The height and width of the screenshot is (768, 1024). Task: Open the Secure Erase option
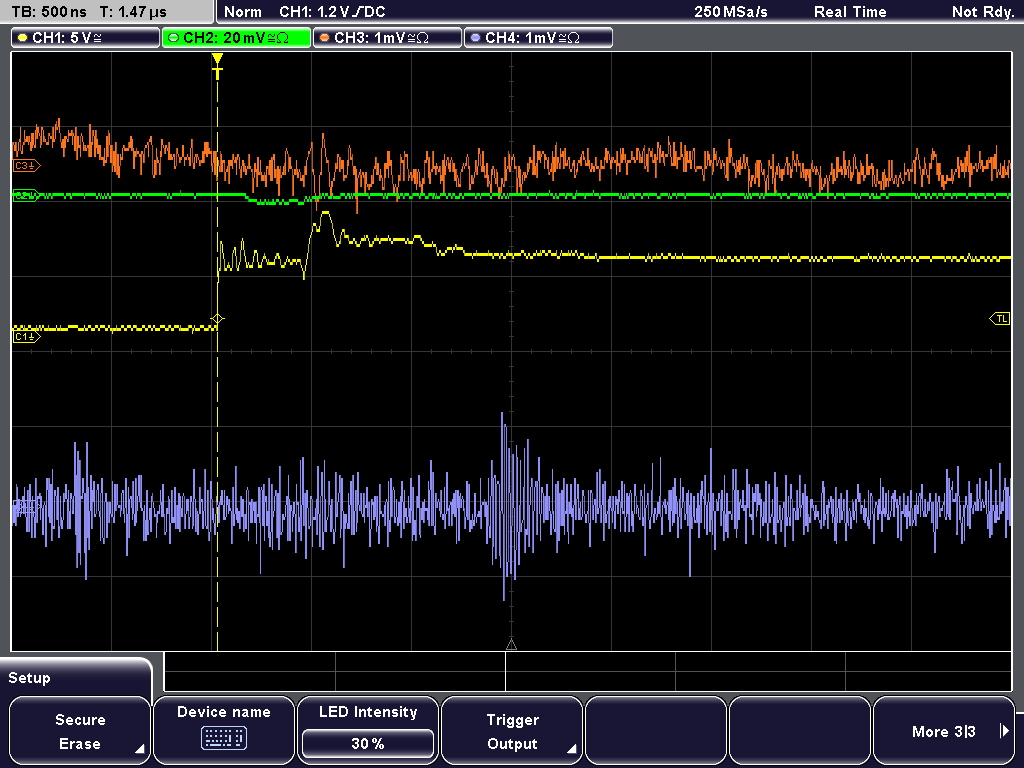click(80, 731)
